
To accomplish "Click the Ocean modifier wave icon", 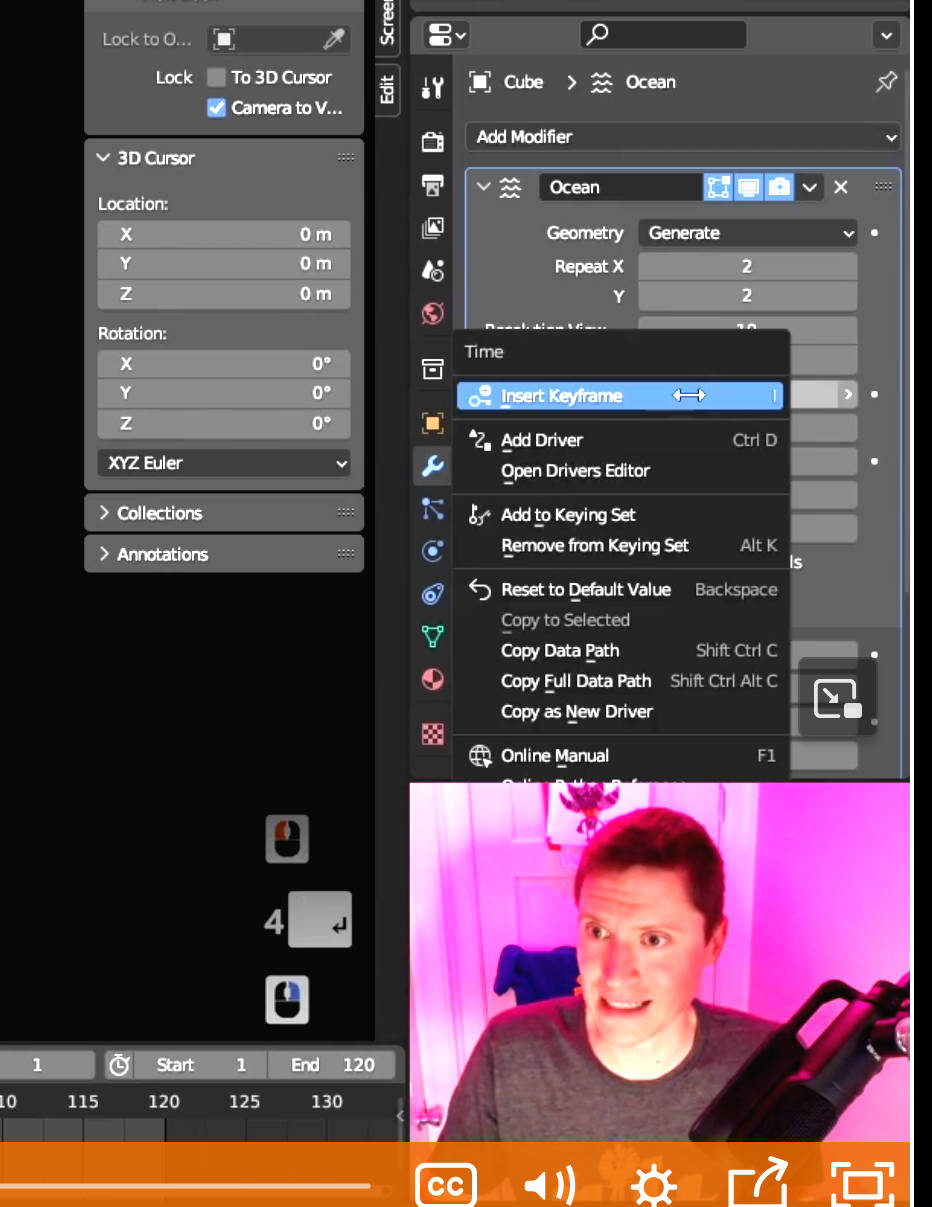I will pos(510,187).
